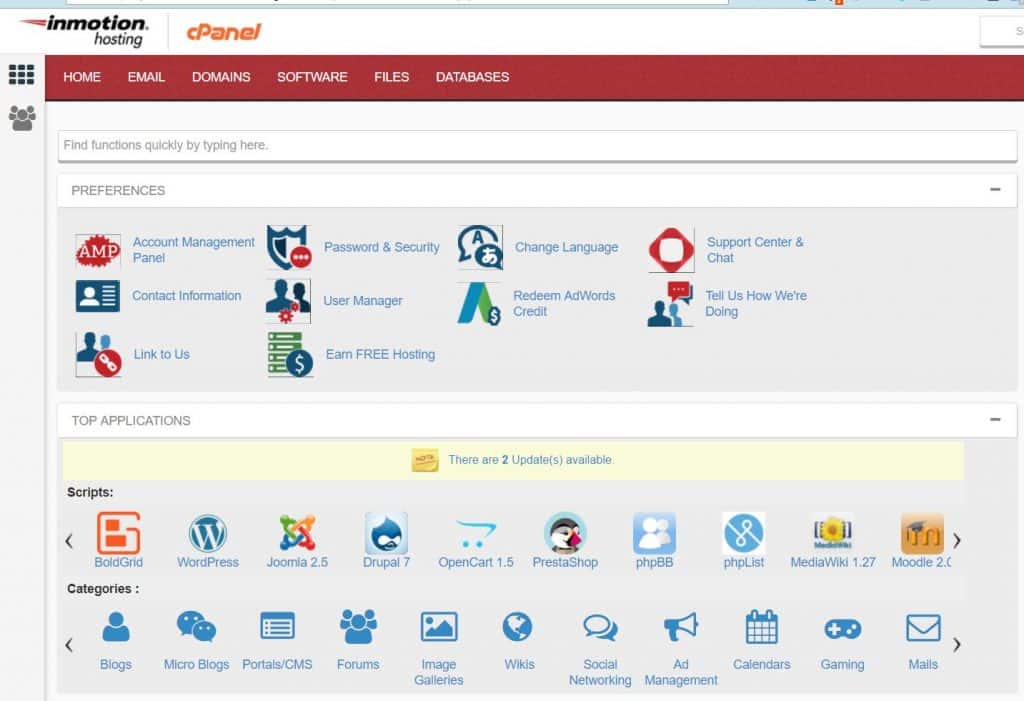This screenshot has height=701, width=1024.
Task: Open the Contact Information card icon
Action: tap(97, 296)
